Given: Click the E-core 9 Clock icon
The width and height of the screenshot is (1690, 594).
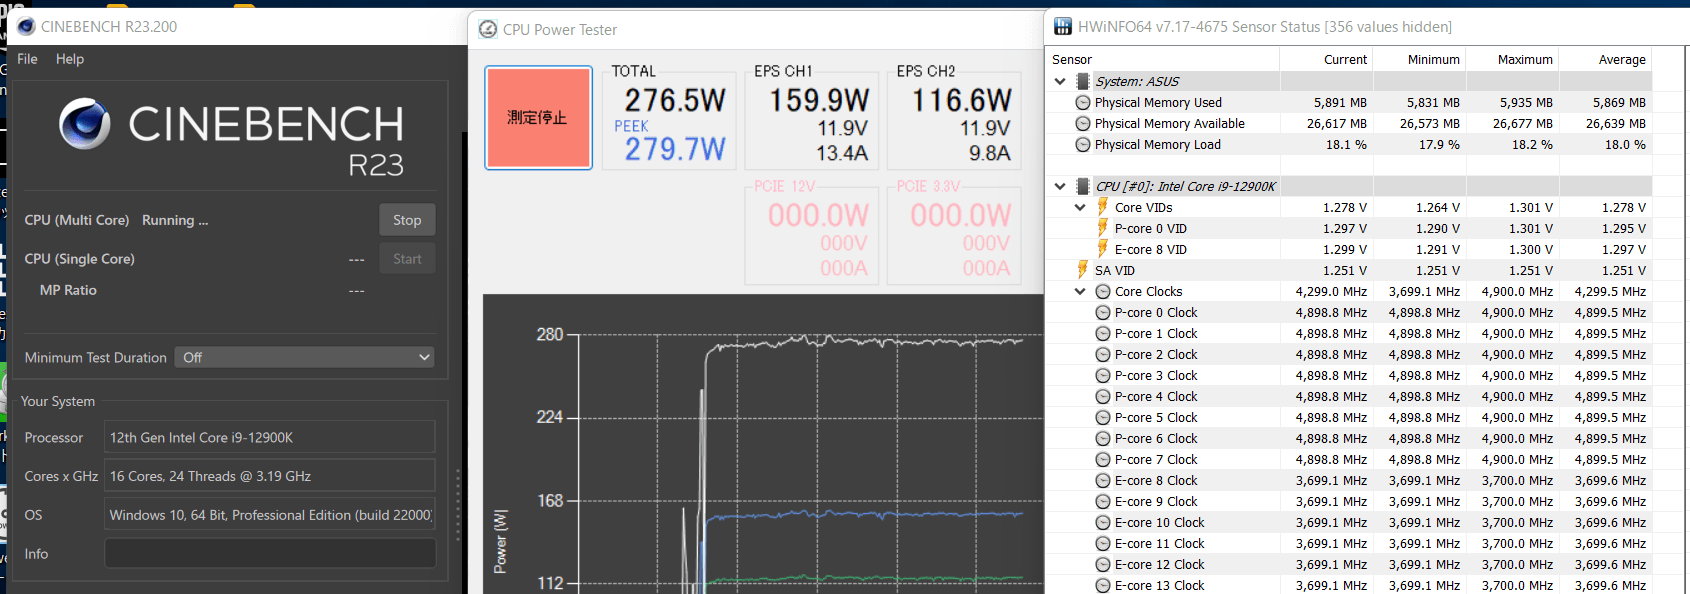Looking at the screenshot, I should click(x=1103, y=501).
